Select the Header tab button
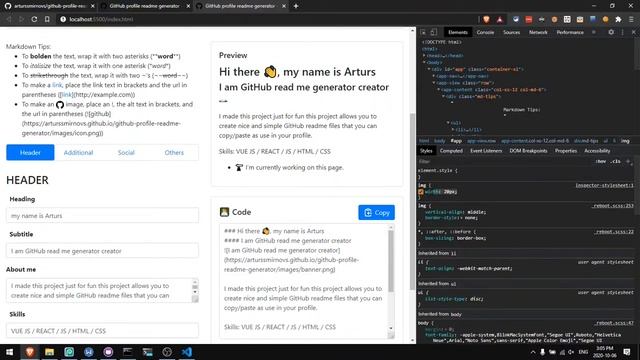The width and height of the screenshot is (640, 360). (x=30, y=153)
